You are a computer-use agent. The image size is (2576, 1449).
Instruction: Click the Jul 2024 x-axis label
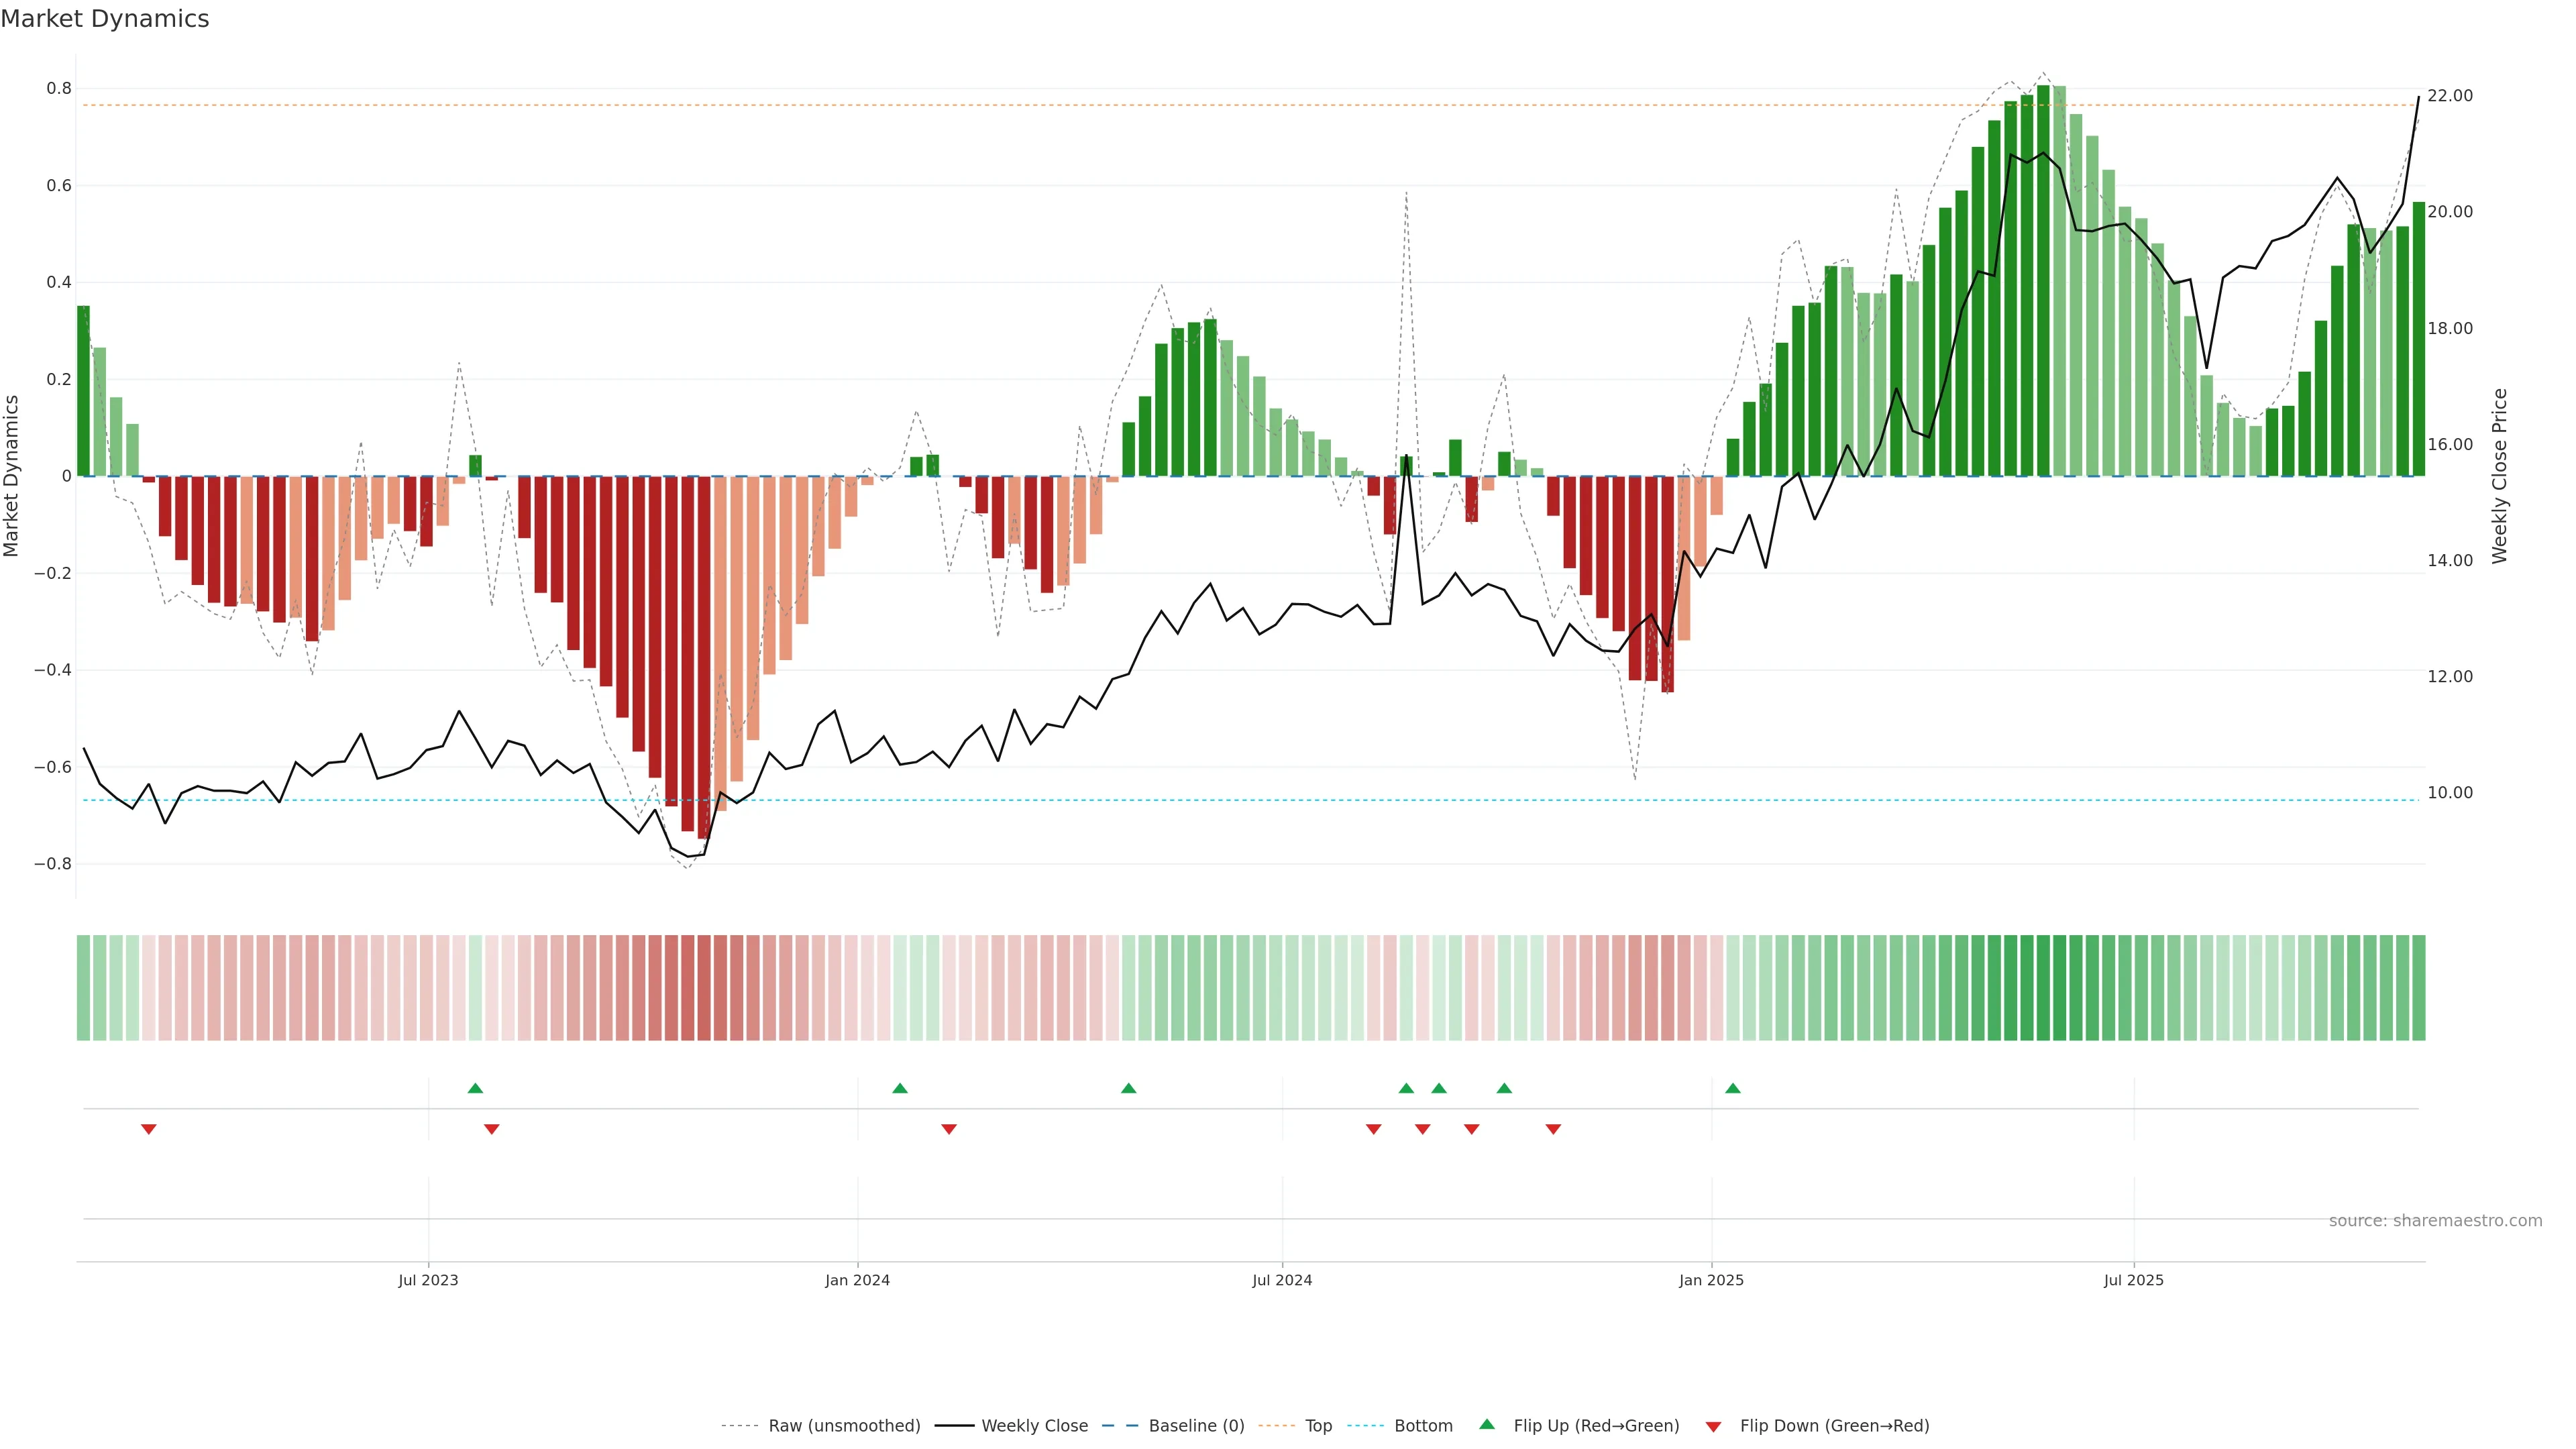click(1282, 1280)
